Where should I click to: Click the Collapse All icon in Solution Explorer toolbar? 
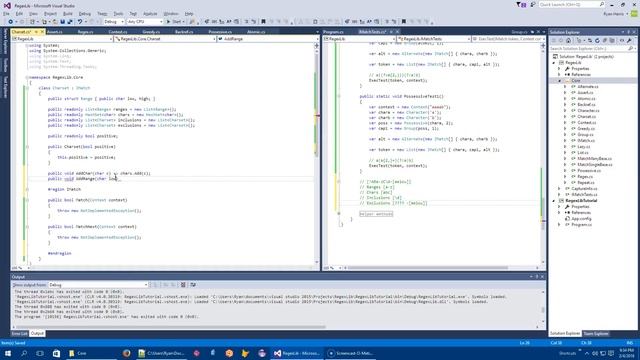(x=604, y=40)
